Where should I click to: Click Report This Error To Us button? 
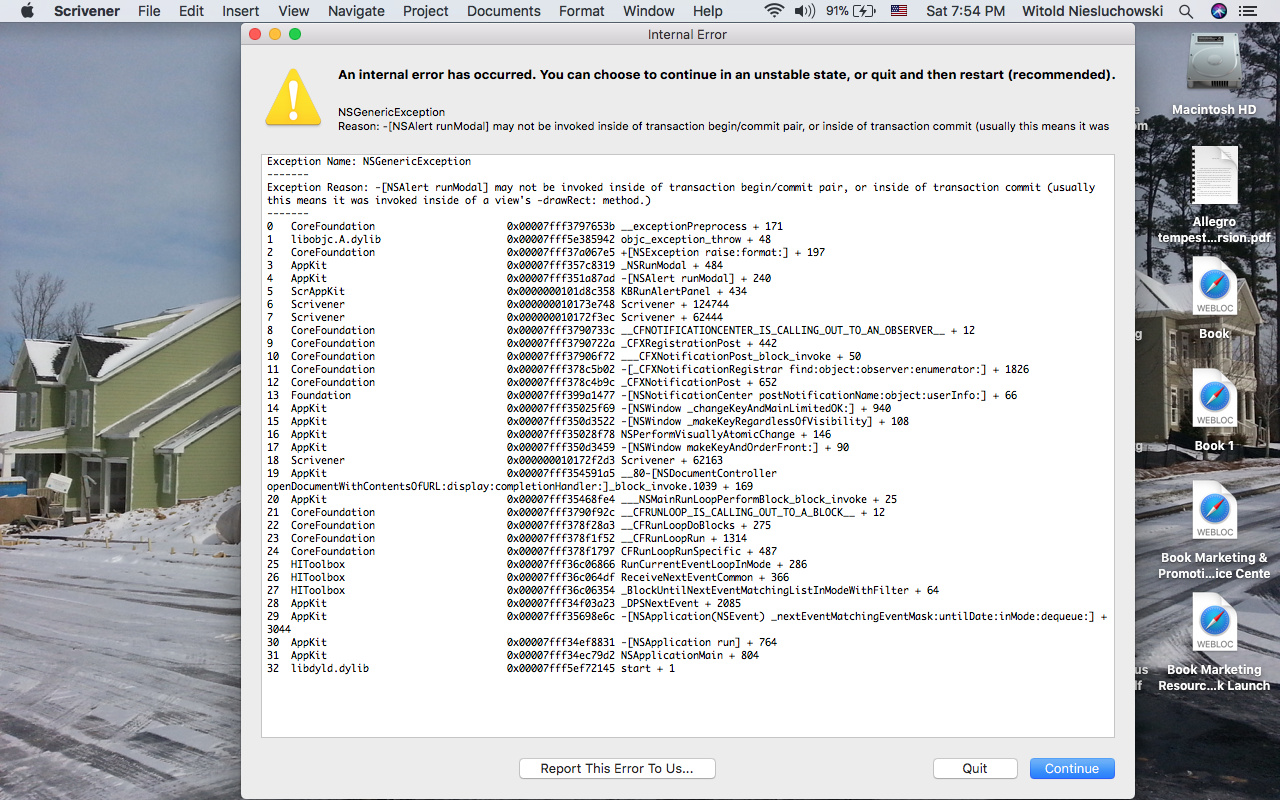(x=617, y=768)
